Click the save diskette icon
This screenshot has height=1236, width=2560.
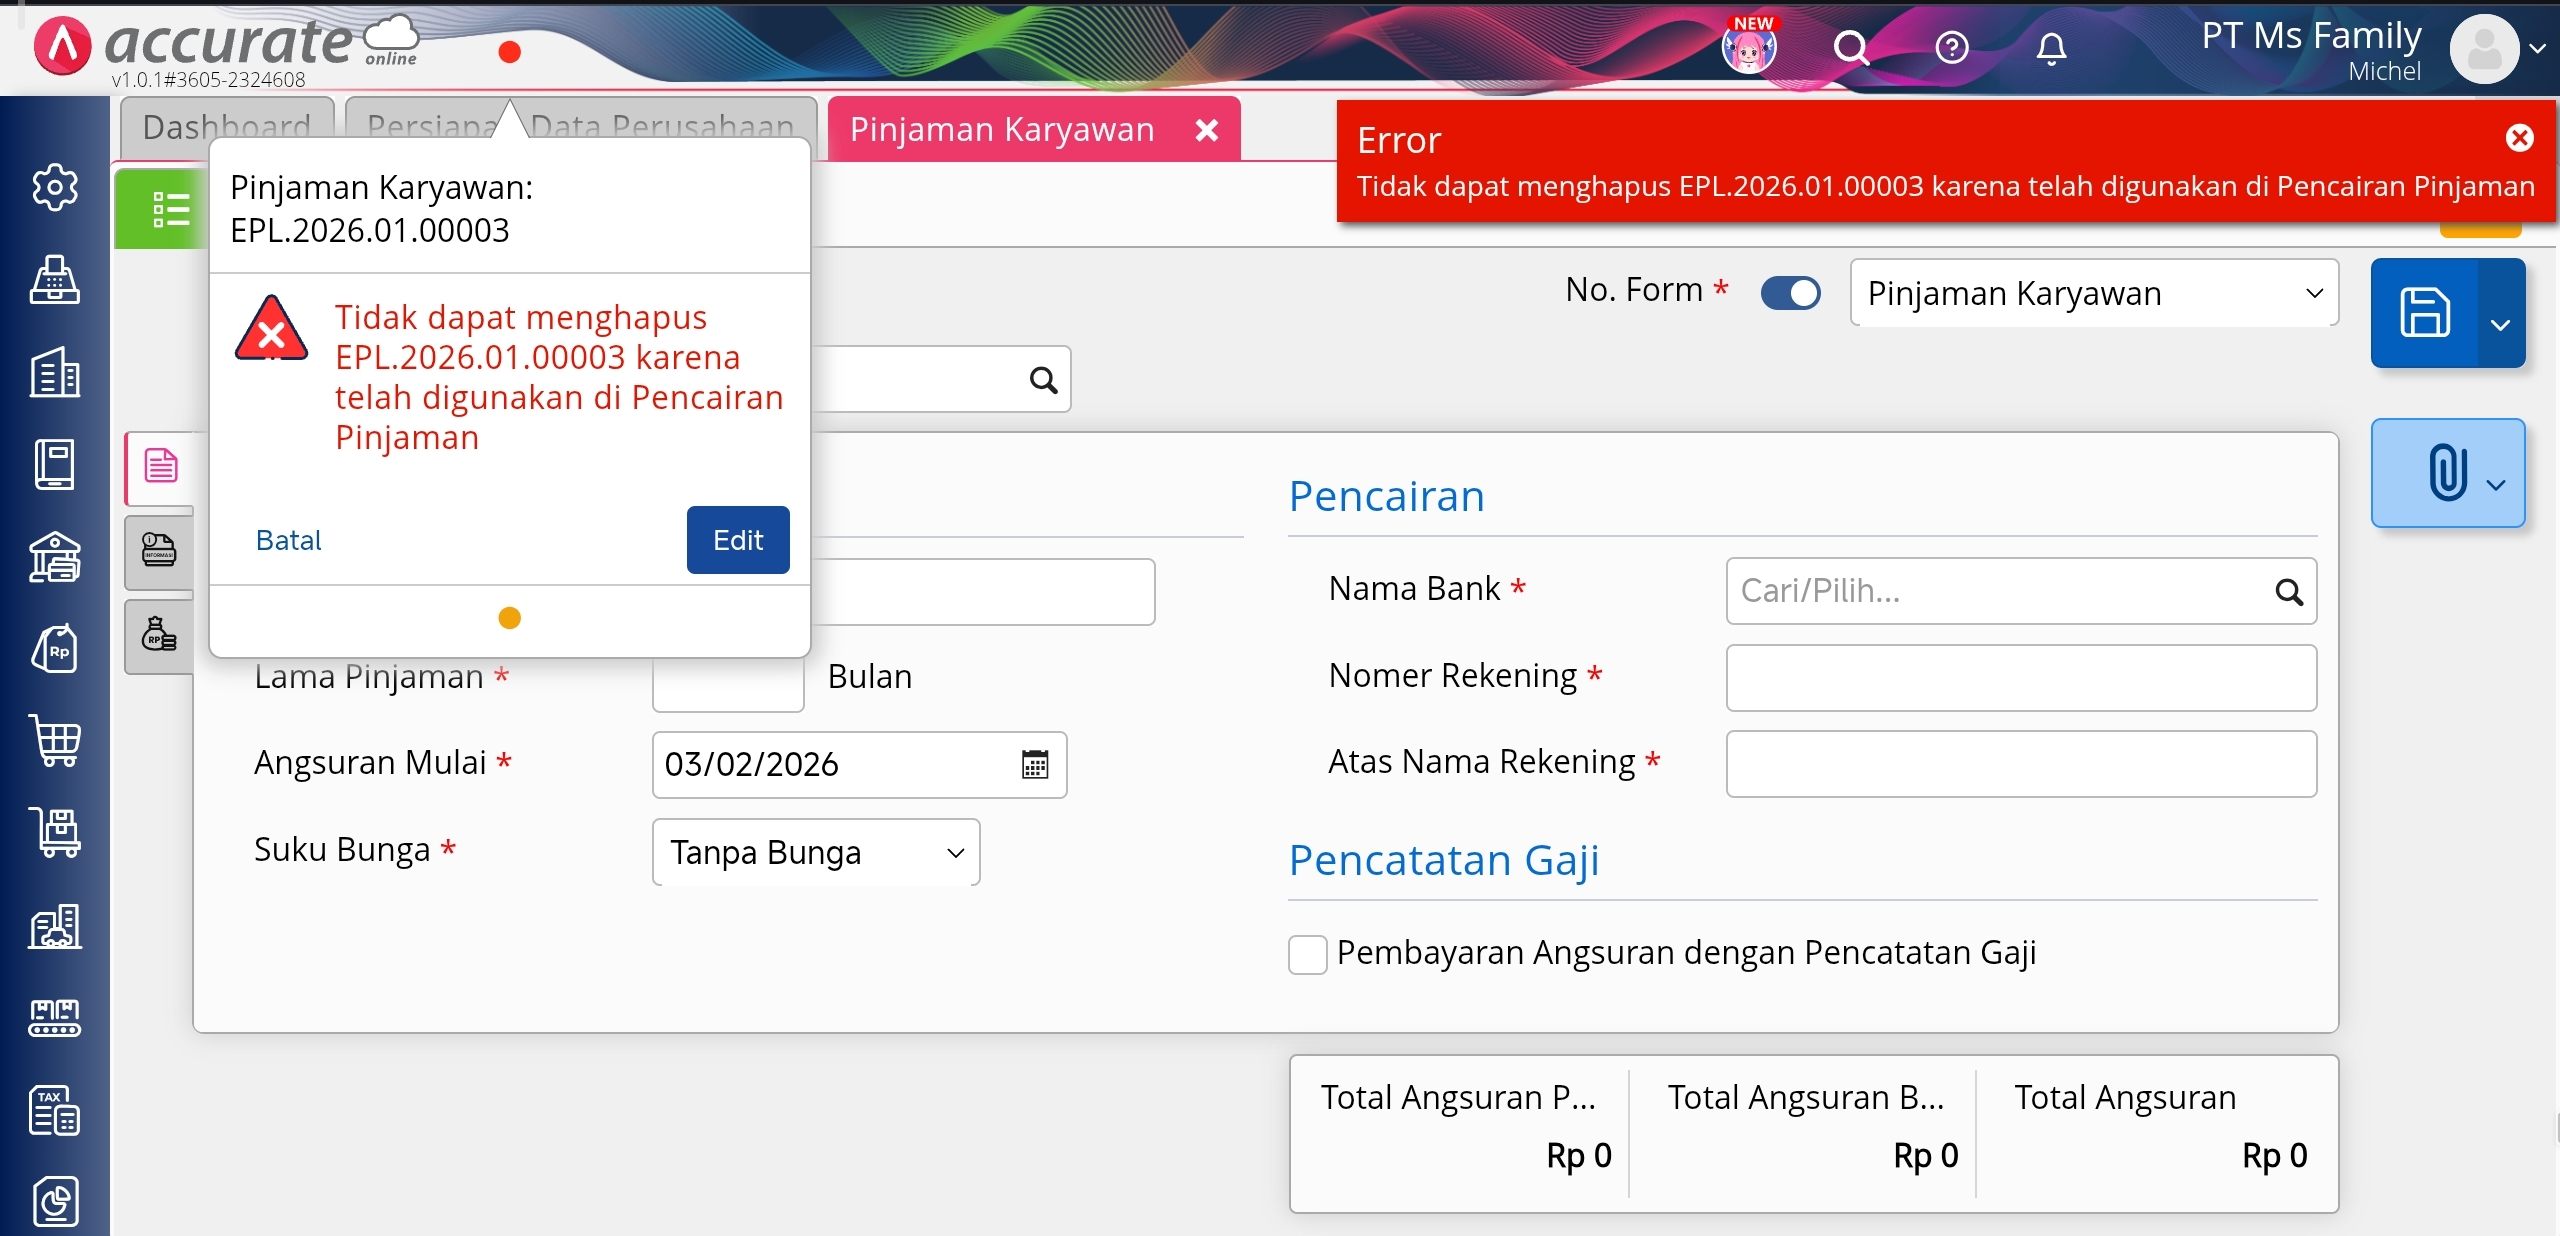pyautogui.click(x=2424, y=313)
